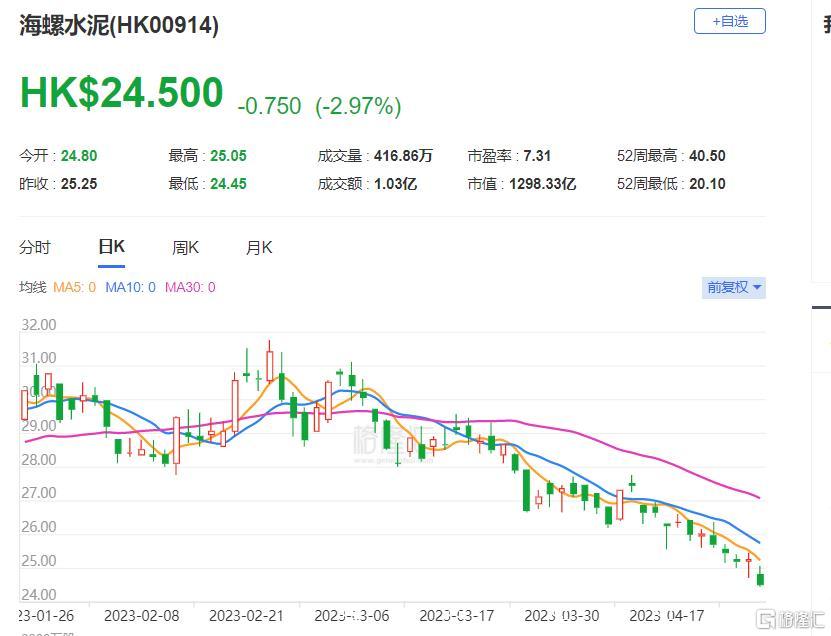Click the percentage change (-2.97%)
Viewport: 831px width, 636px height.
click(x=358, y=106)
